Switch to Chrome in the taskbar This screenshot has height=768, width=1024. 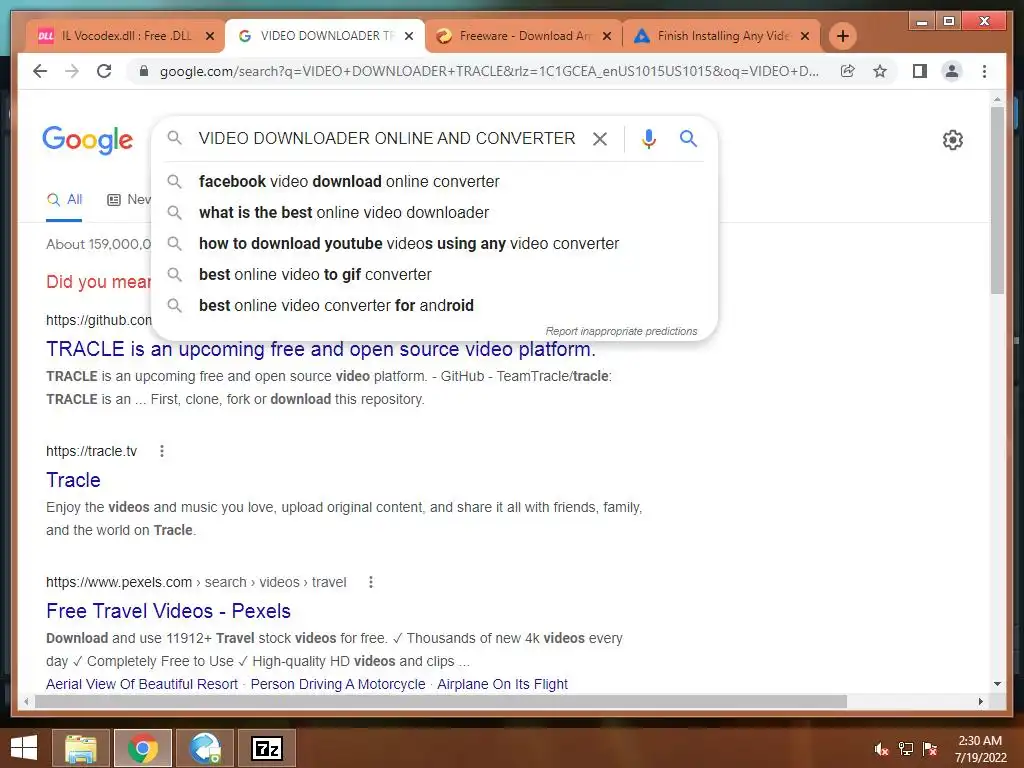[143, 748]
